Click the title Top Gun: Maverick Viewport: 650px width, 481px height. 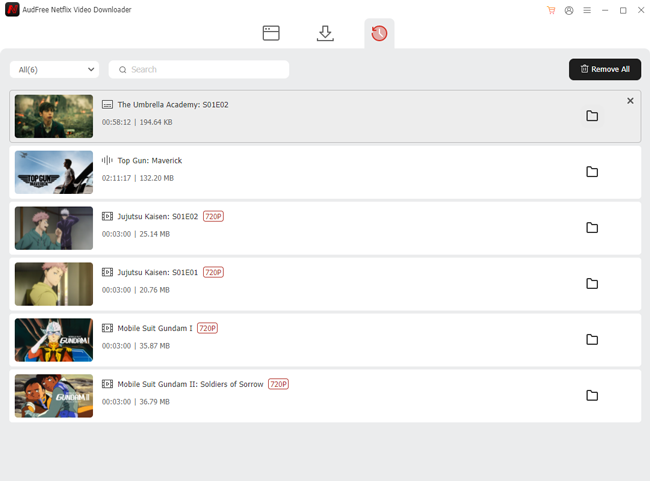tap(150, 161)
